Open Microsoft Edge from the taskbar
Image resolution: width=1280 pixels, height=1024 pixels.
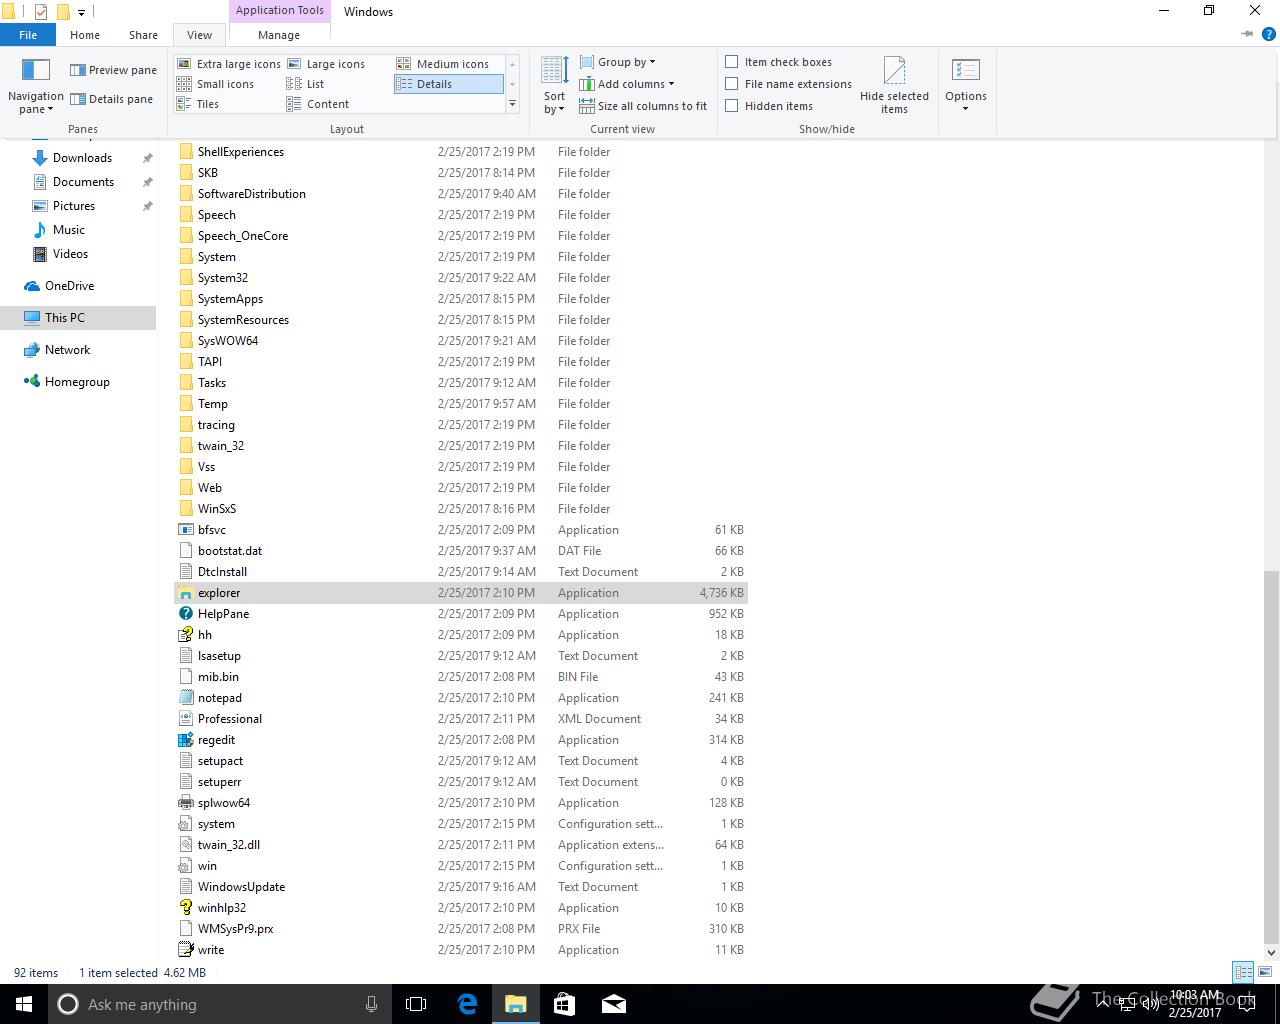tap(467, 1004)
